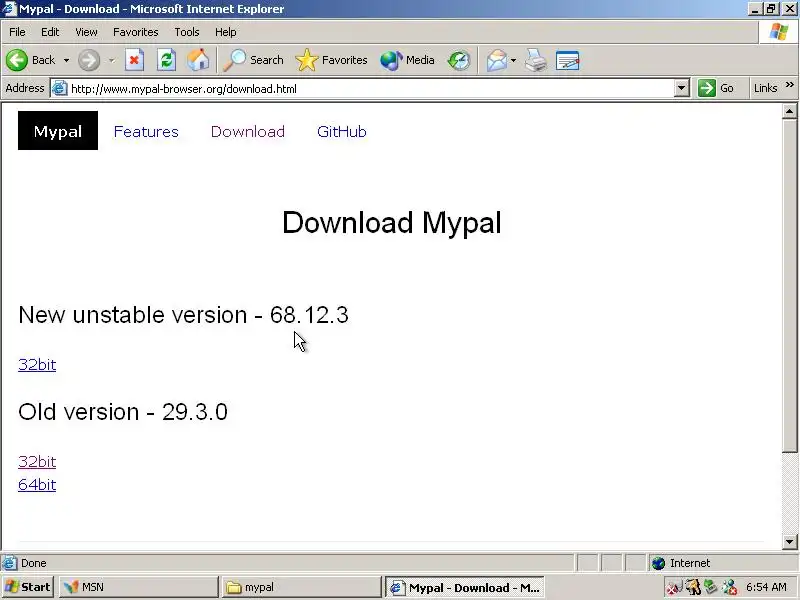The height and width of the screenshot is (600, 800).
Task: Print the page with the printer icon
Action: (x=536, y=60)
